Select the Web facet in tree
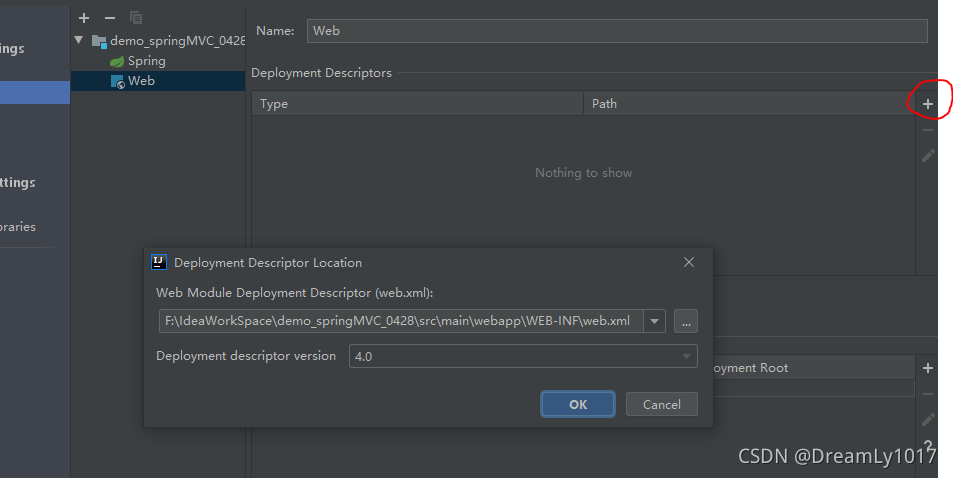 click(141, 81)
